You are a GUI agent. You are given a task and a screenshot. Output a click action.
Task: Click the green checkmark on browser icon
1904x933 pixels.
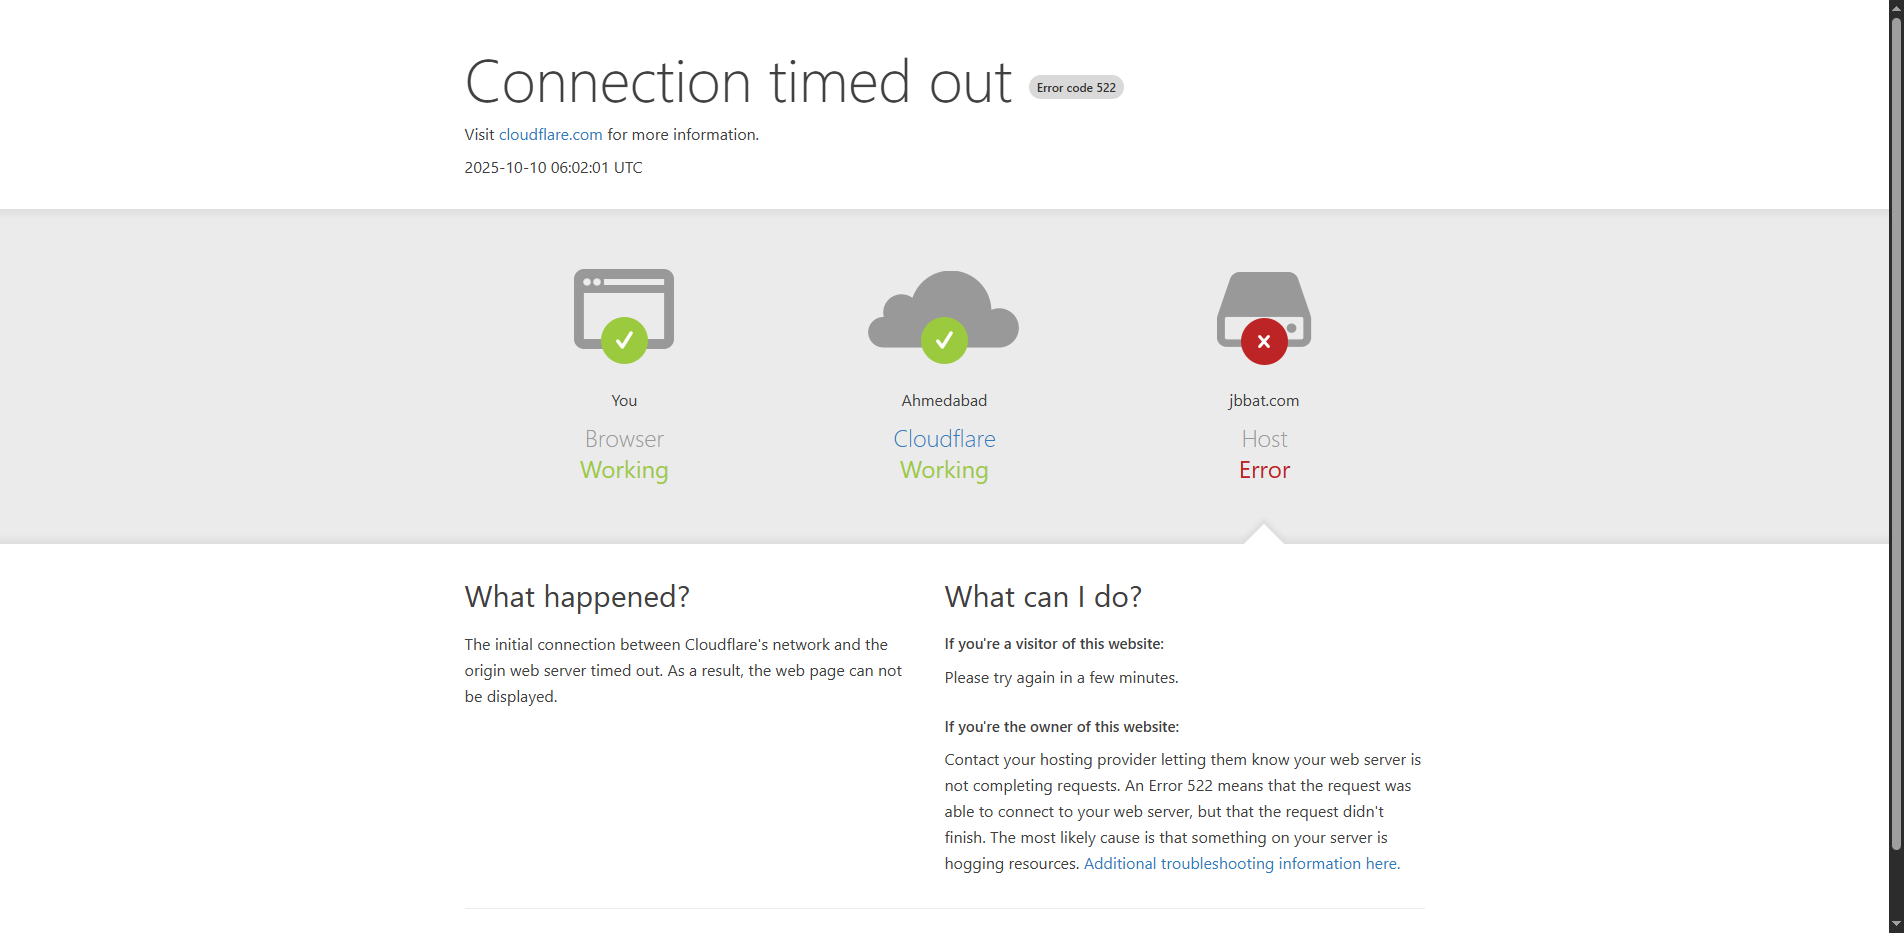click(624, 341)
